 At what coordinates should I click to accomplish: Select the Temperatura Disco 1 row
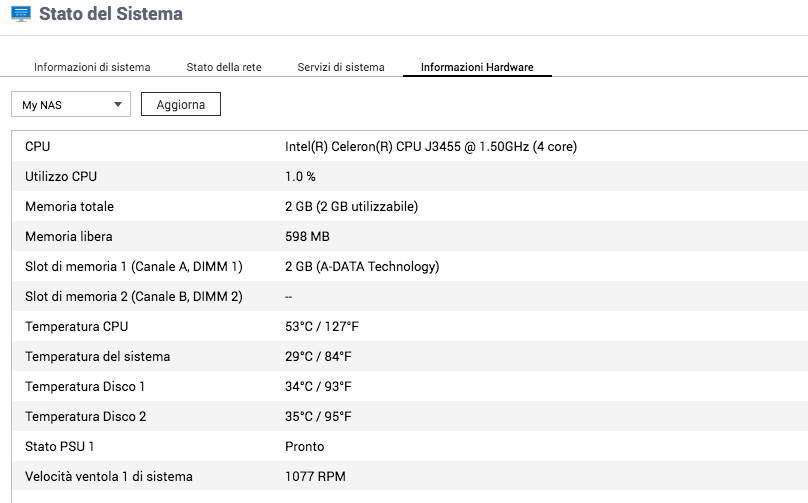click(x=409, y=386)
